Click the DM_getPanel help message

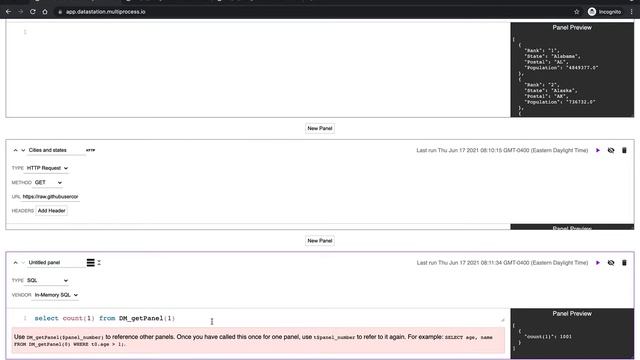pyautogui.click(x=258, y=340)
